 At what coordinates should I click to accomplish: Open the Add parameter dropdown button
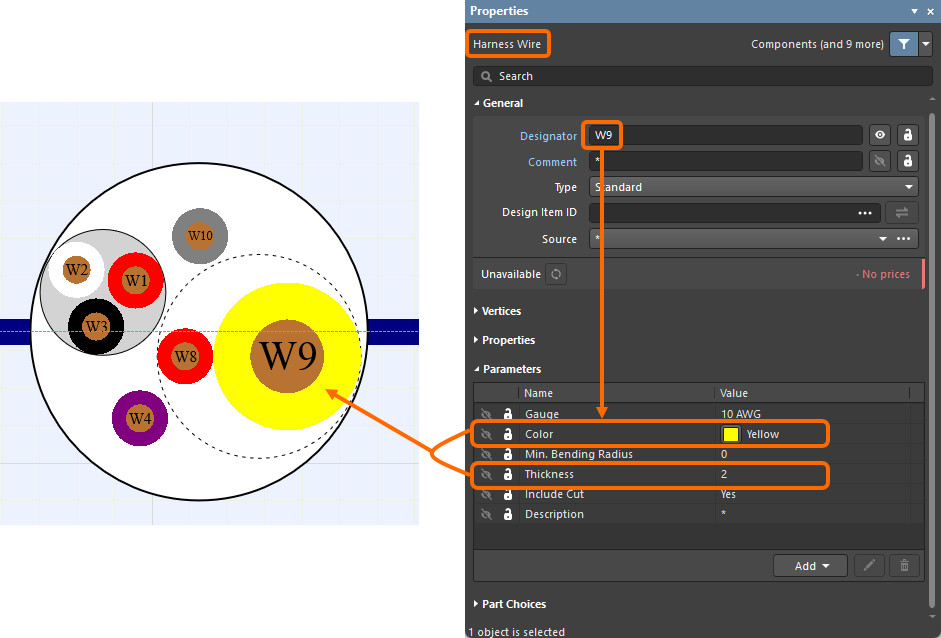(x=810, y=566)
